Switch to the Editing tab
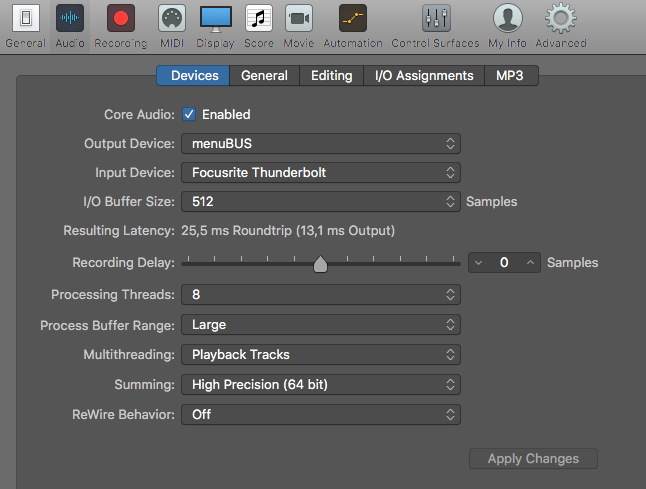Image resolution: width=646 pixels, height=489 pixels. (331, 76)
